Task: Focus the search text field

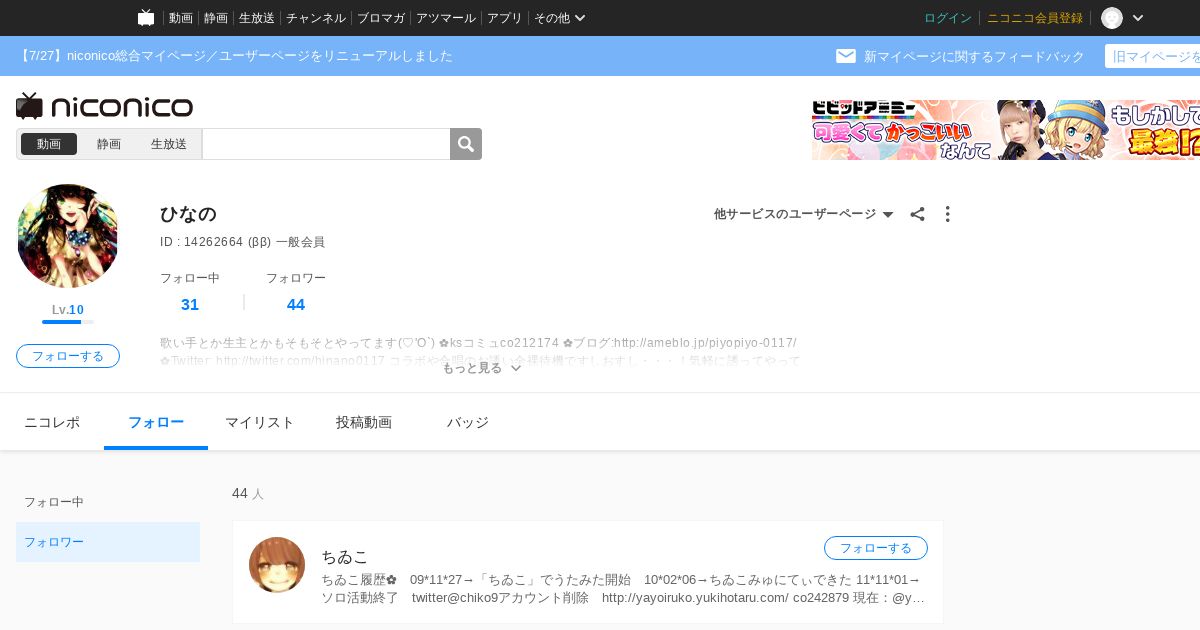Action: (326, 144)
